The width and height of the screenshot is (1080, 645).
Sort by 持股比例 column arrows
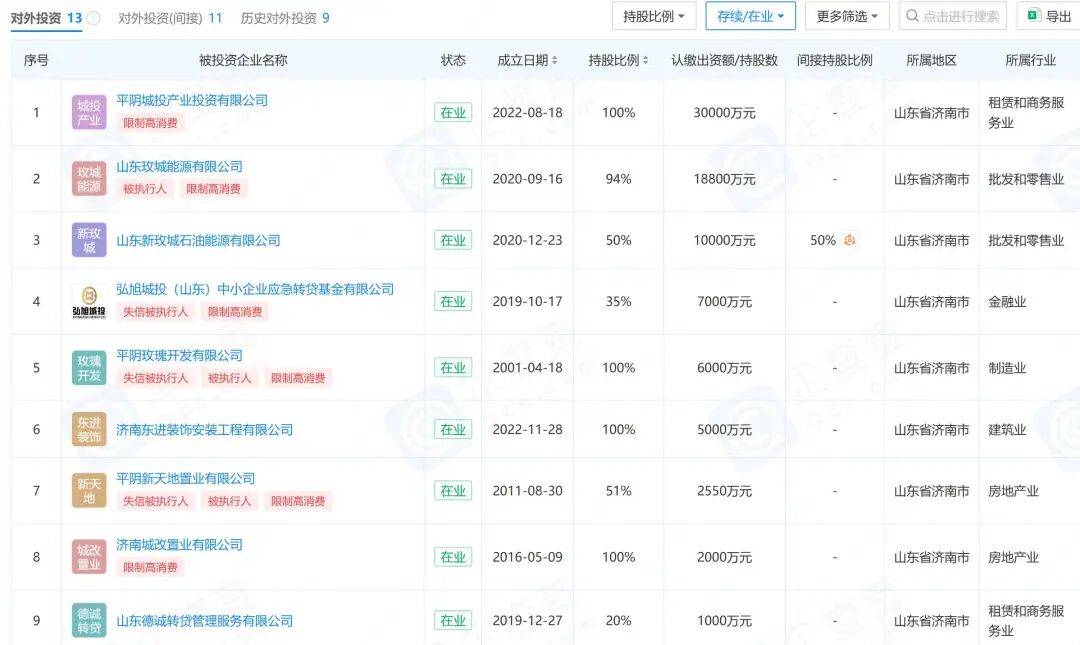645,61
